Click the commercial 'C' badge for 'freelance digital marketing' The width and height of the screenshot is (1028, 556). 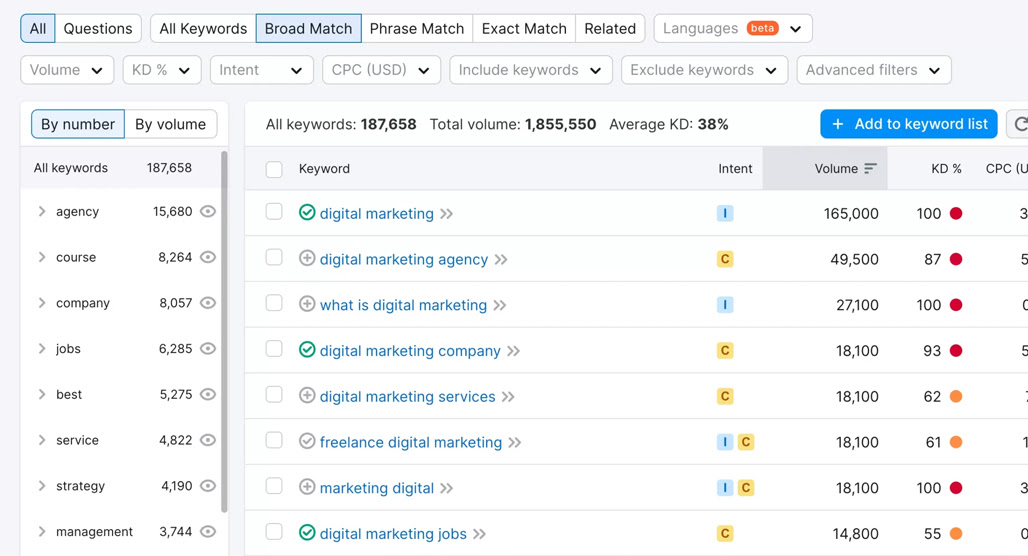745,442
